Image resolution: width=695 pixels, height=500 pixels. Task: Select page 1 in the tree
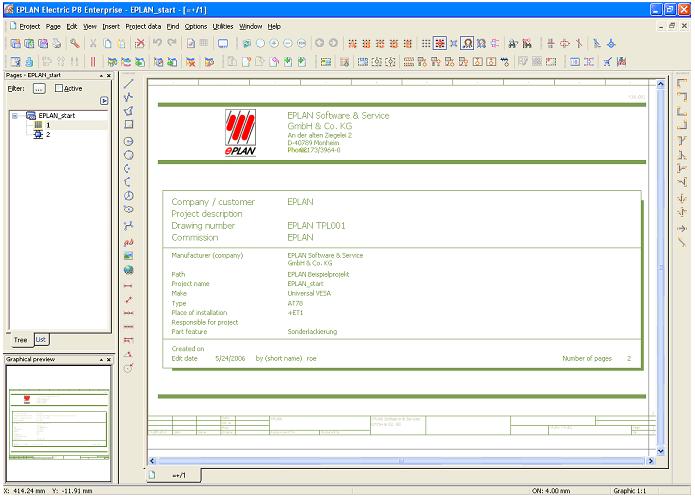pos(48,125)
